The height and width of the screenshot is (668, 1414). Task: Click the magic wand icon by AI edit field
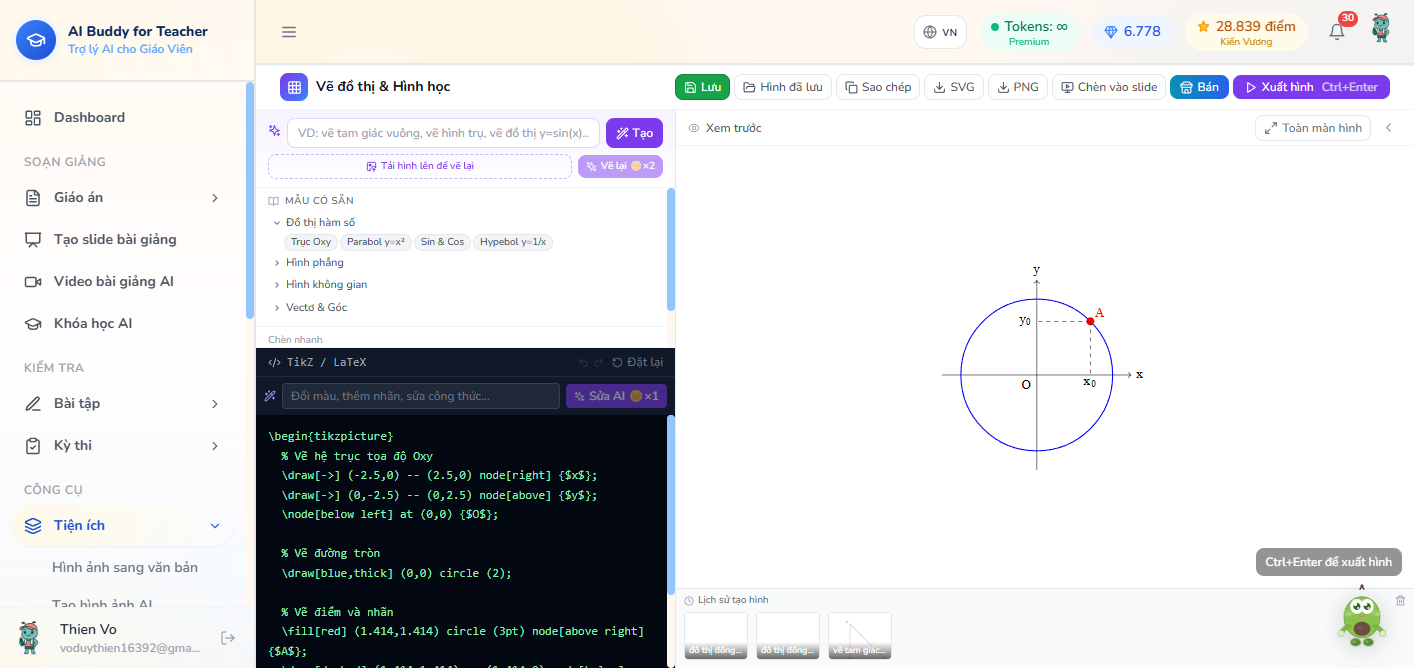click(x=270, y=396)
